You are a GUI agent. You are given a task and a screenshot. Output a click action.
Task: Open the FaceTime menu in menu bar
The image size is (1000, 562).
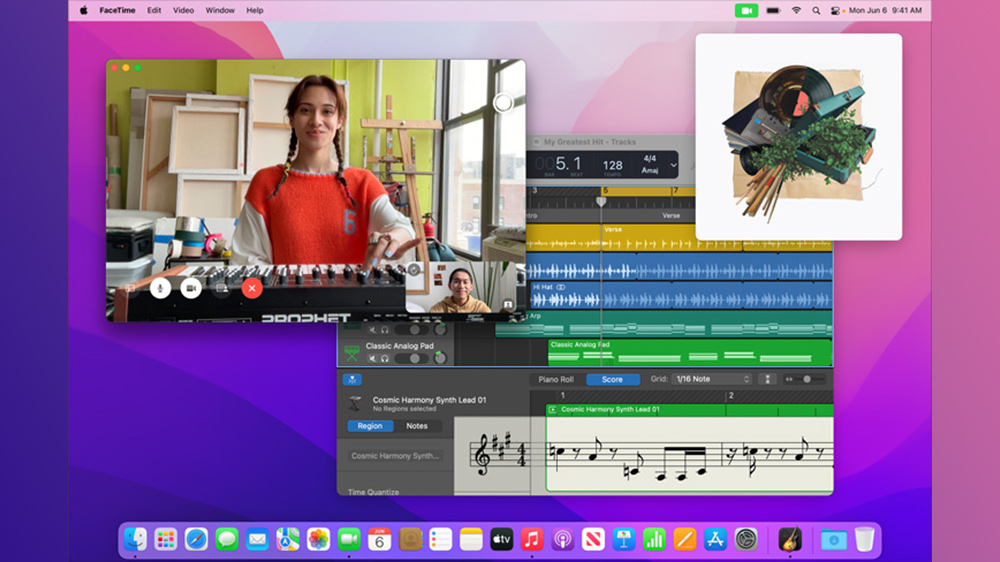pyautogui.click(x=117, y=10)
